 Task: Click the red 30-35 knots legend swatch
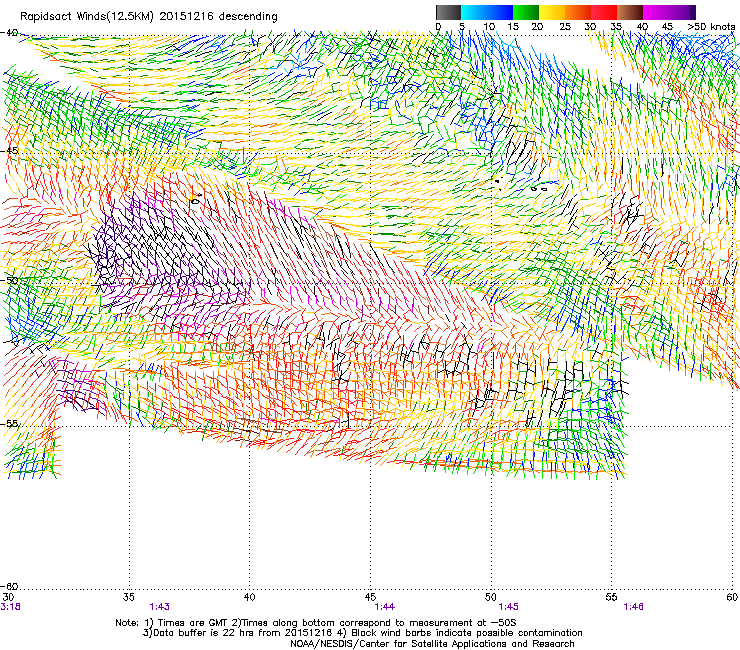(604, 12)
